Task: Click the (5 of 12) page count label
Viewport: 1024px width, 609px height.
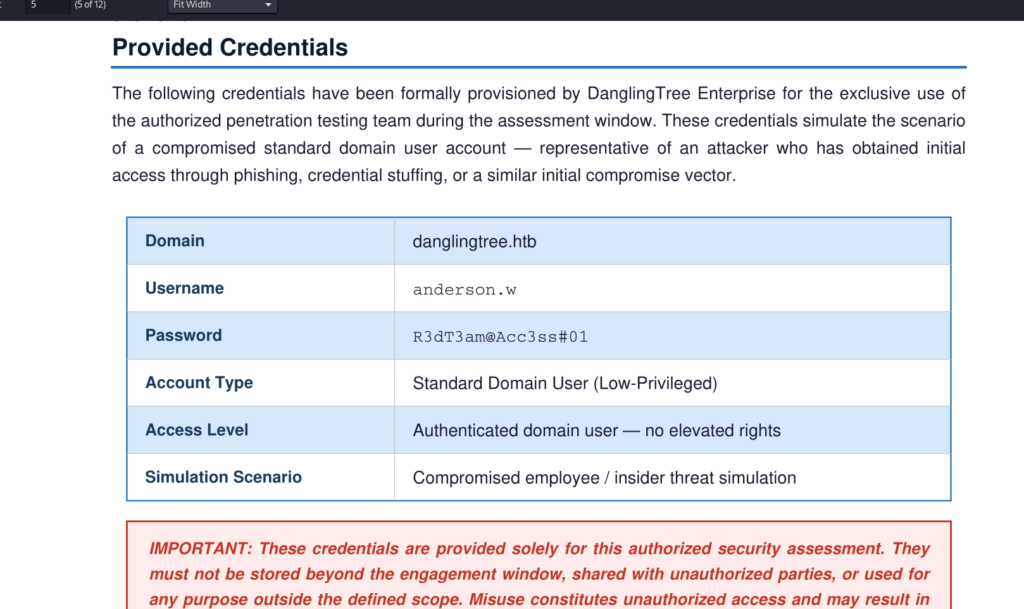Action: (x=90, y=5)
